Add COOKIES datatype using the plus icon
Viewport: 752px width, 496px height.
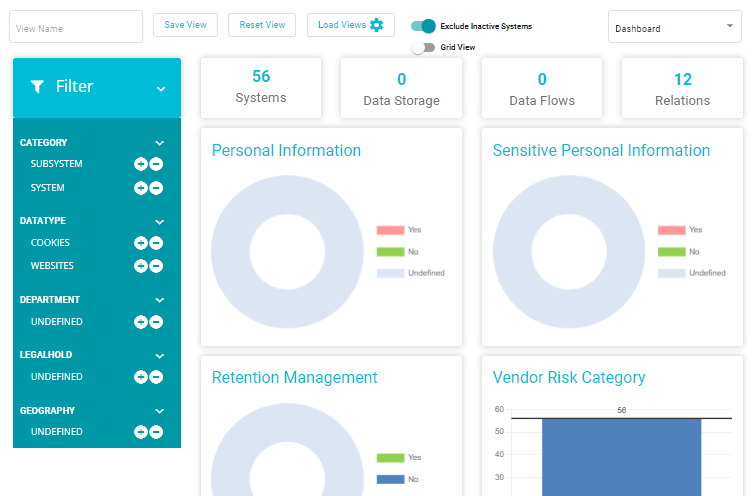click(x=141, y=243)
